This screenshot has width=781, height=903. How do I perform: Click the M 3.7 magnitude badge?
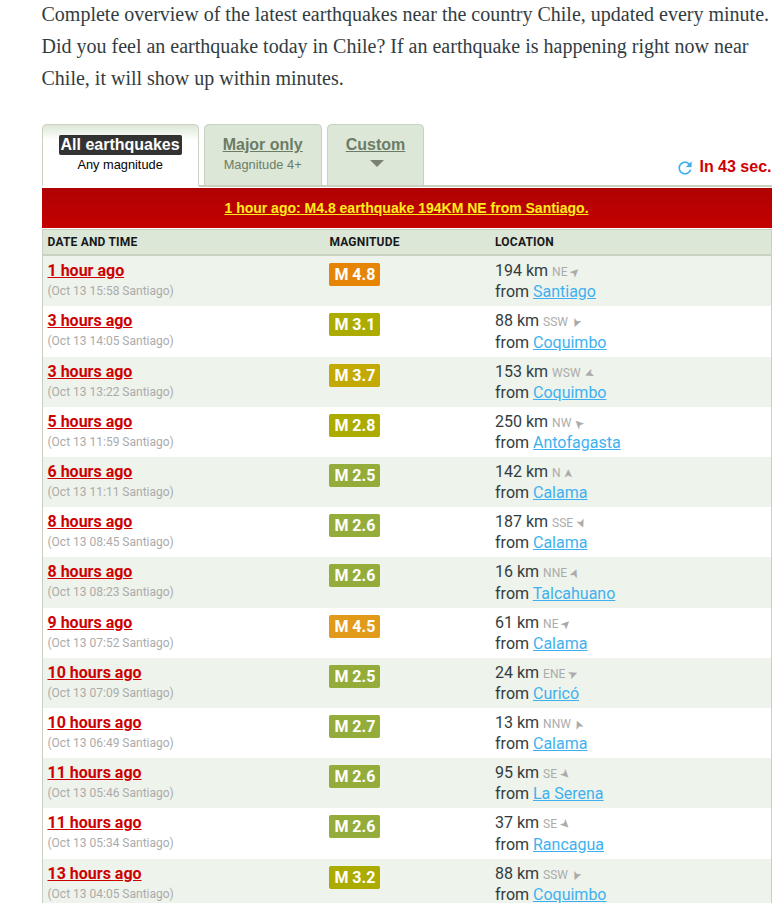pos(355,375)
